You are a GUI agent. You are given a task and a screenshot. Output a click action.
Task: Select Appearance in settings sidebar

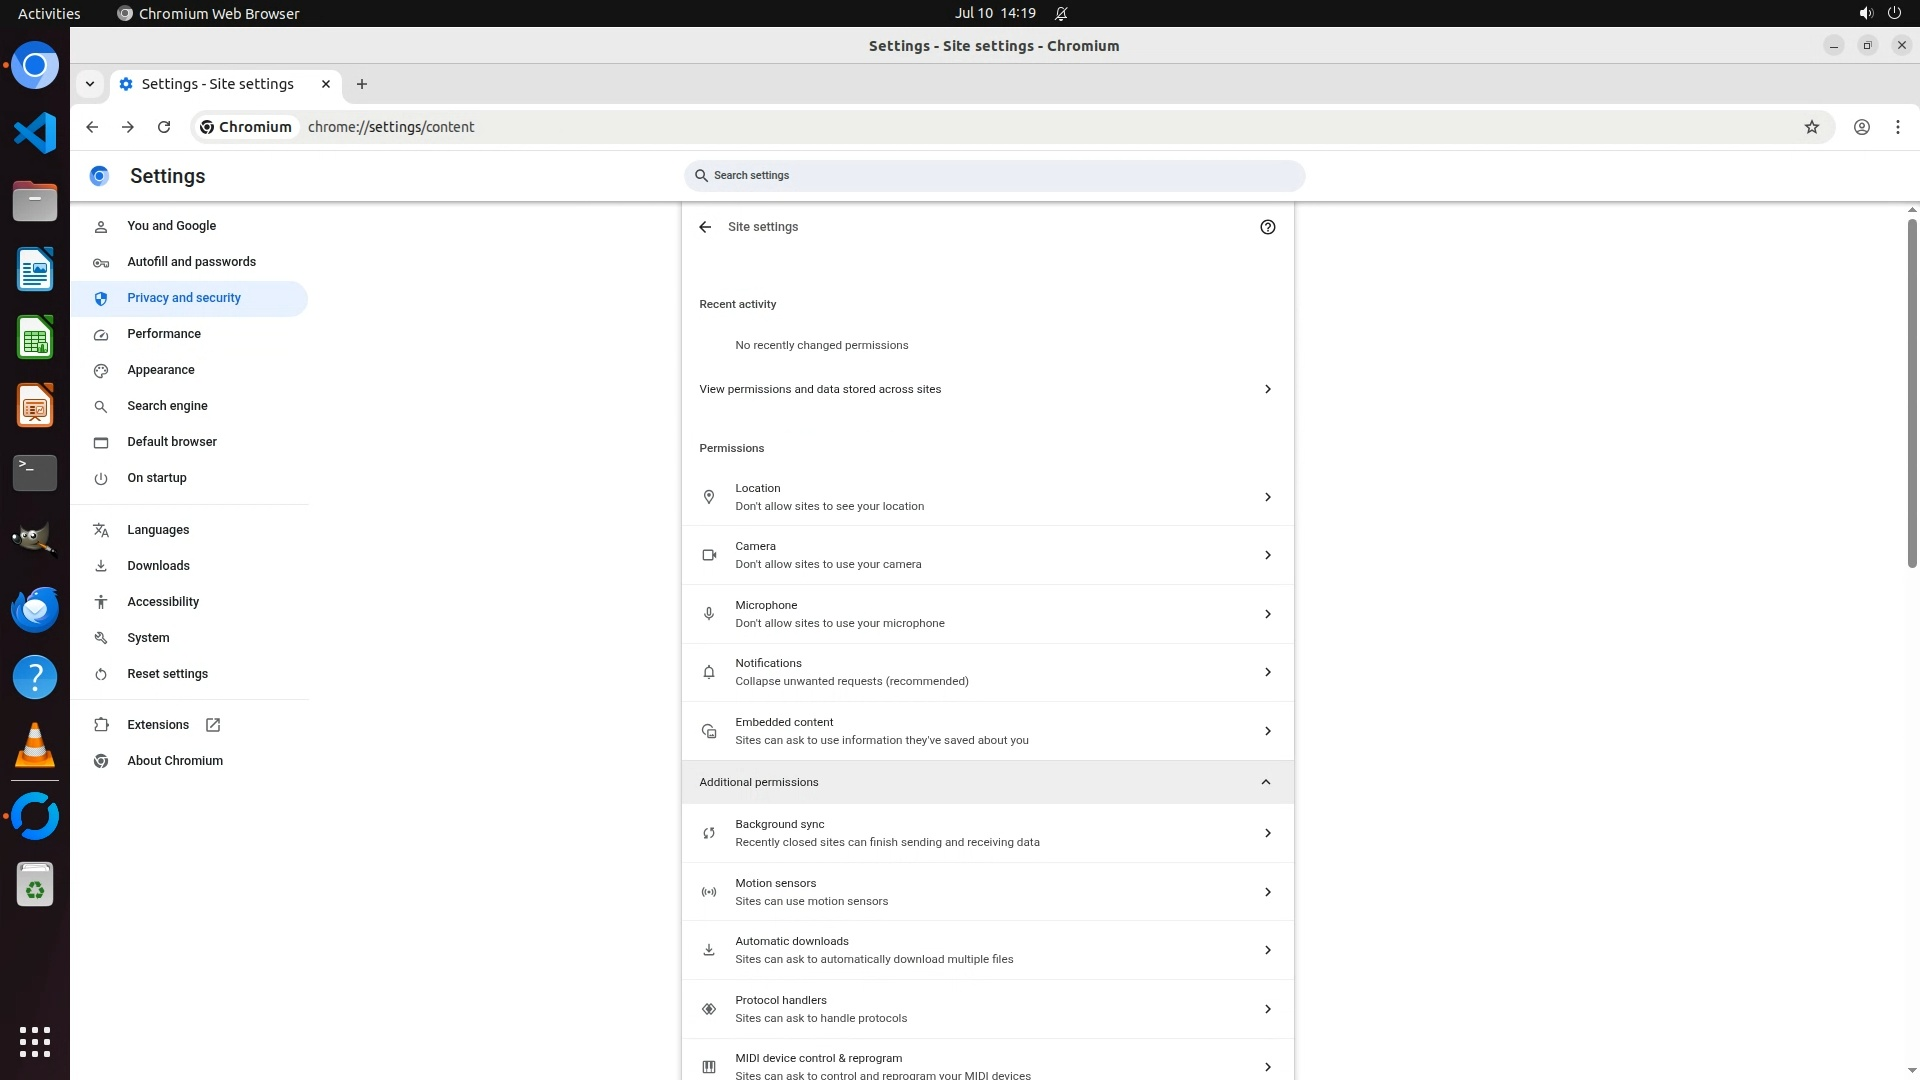[x=161, y=370]
